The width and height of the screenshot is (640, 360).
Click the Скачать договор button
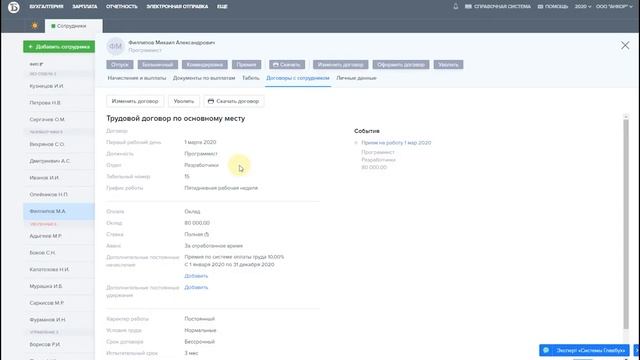coord(234,101)
